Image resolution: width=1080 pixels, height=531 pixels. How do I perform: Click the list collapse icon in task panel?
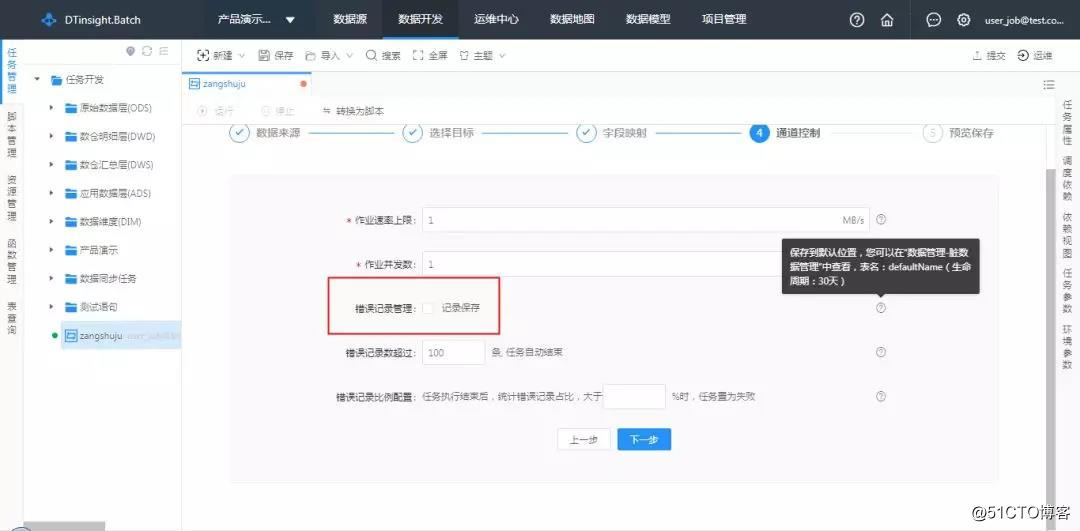(x=164, y=51)
